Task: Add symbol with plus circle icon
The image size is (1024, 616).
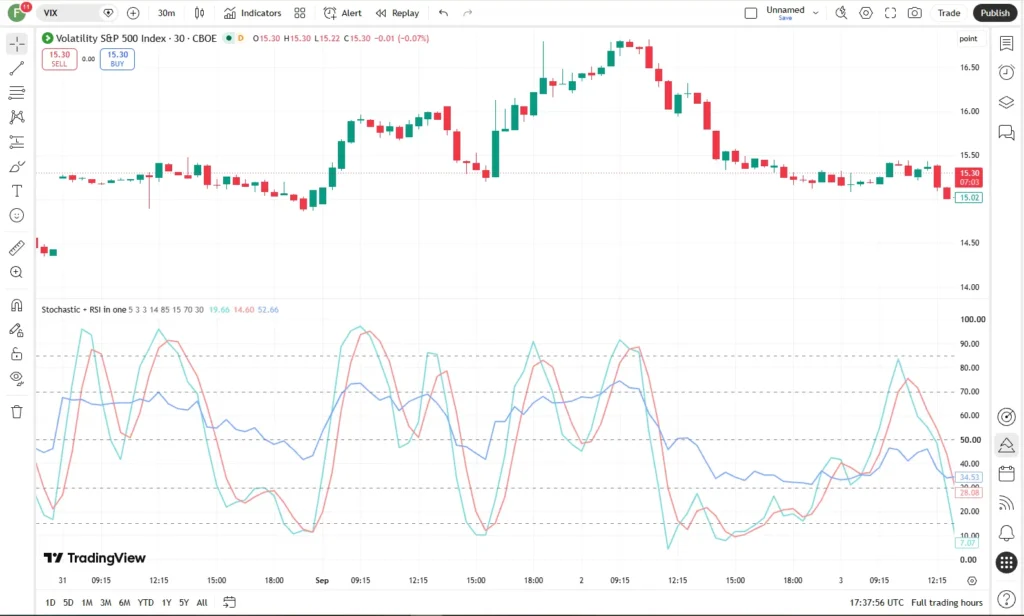Action: [133, 12]
